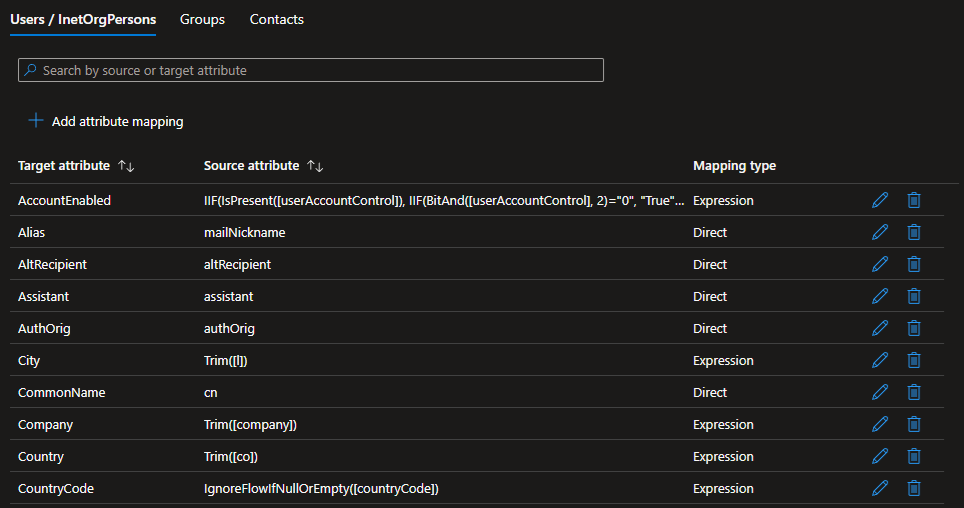Screen dimensions: 964x508
Task: Edit the CommonName mapping
Action: tap(880, 392)
